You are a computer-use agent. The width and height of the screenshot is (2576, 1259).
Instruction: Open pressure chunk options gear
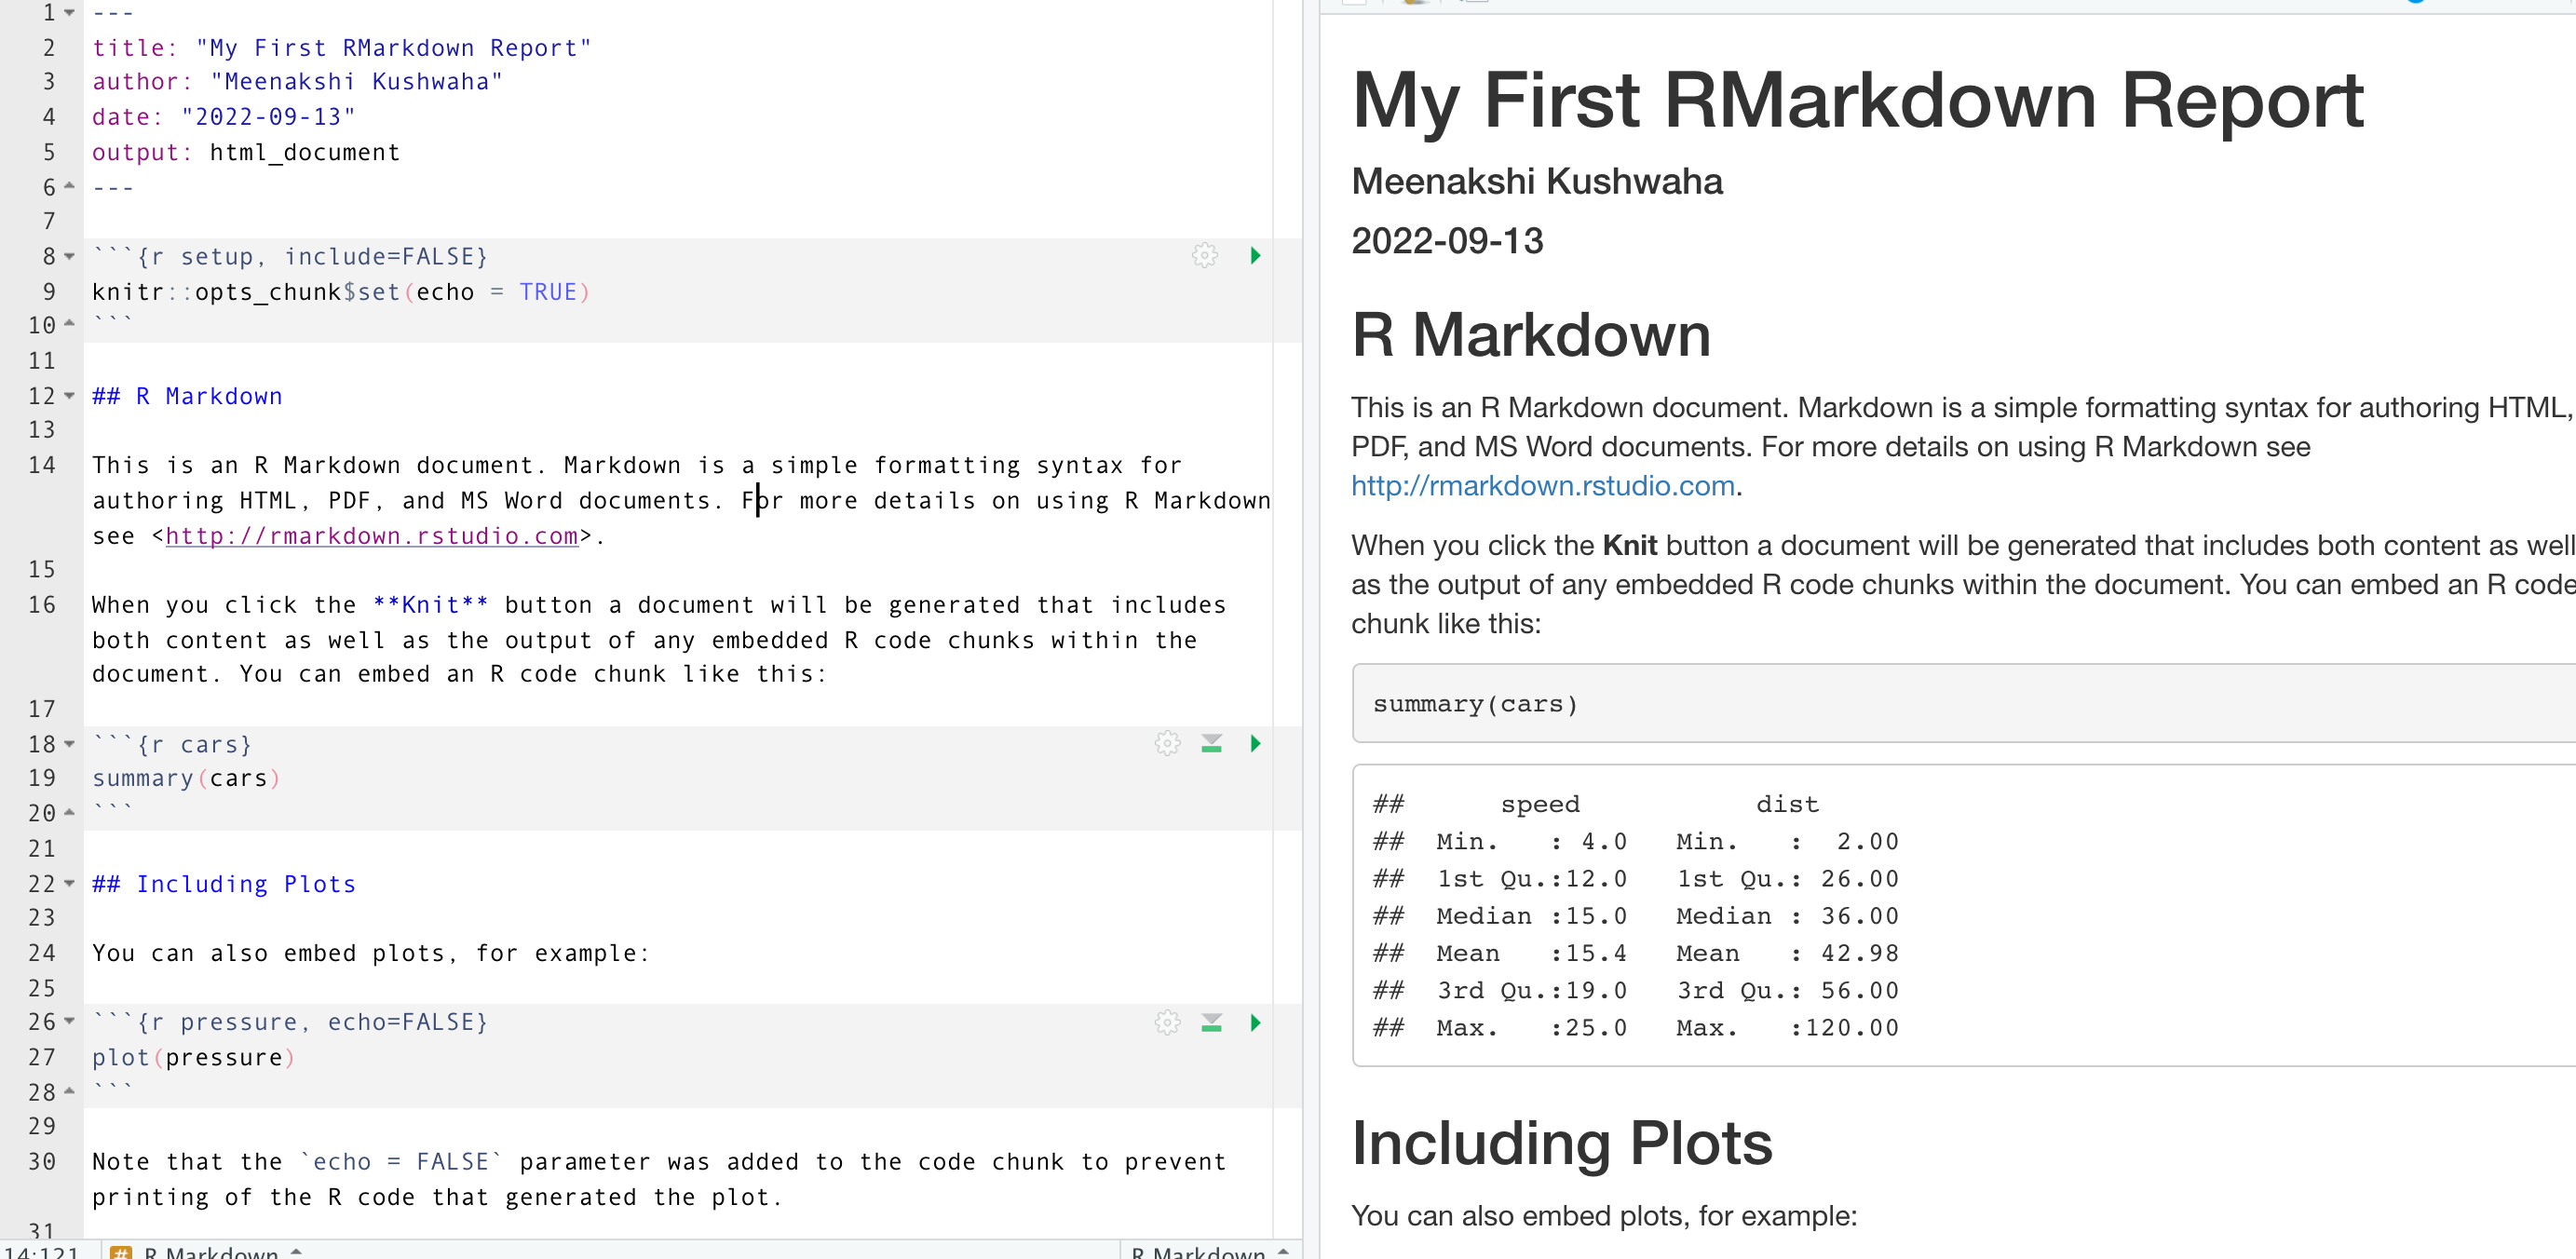pyautogui.click(x=1167, y=1022)
